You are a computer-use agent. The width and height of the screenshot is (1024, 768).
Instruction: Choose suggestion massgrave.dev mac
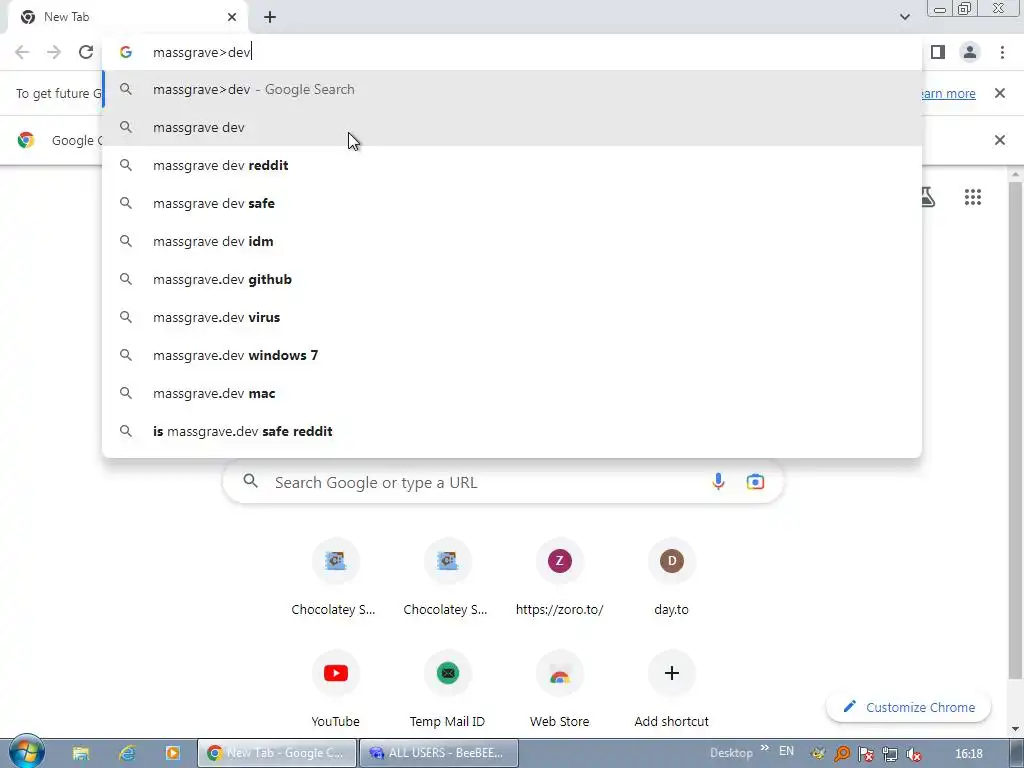[512, 393]
